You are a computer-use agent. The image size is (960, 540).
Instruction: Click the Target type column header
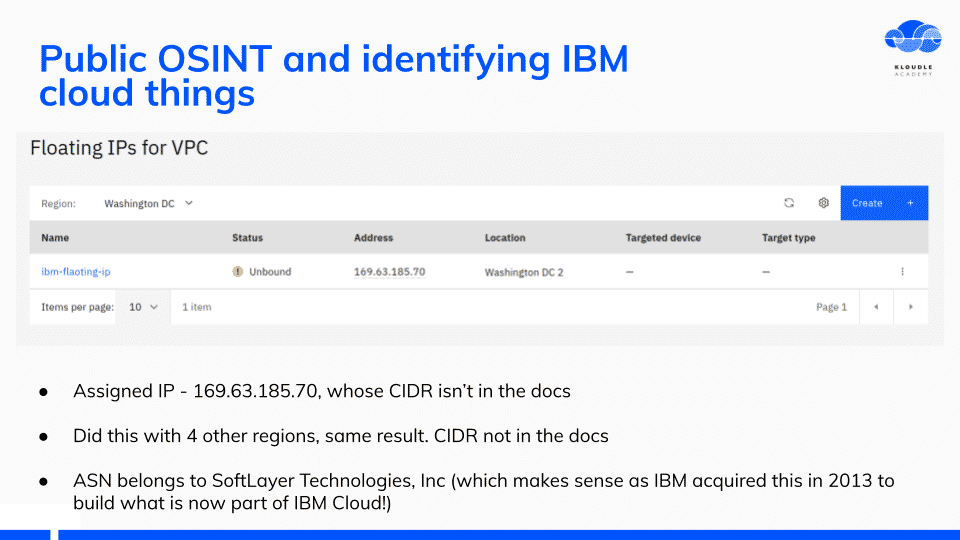789,238
